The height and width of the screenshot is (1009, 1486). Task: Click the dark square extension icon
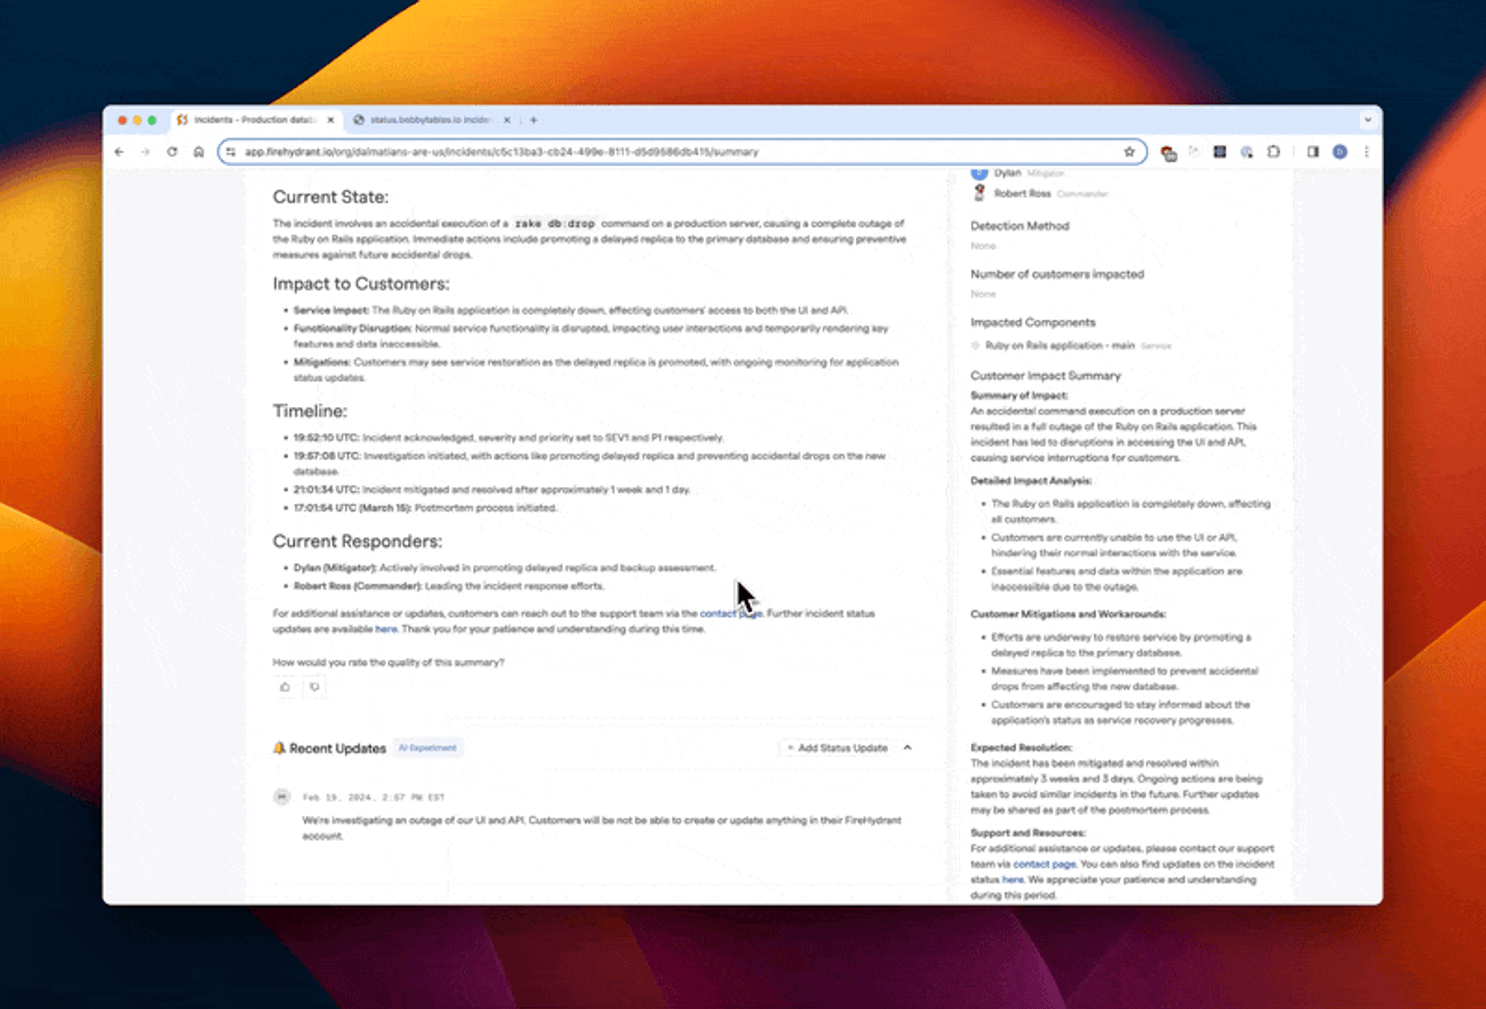[1220, 152]
